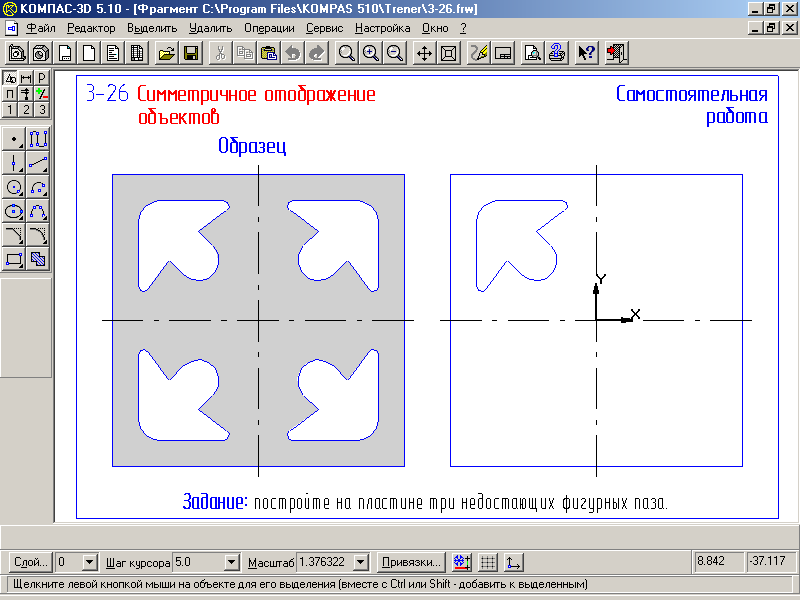Select the continuous polyline input tool

coord(38,139)
